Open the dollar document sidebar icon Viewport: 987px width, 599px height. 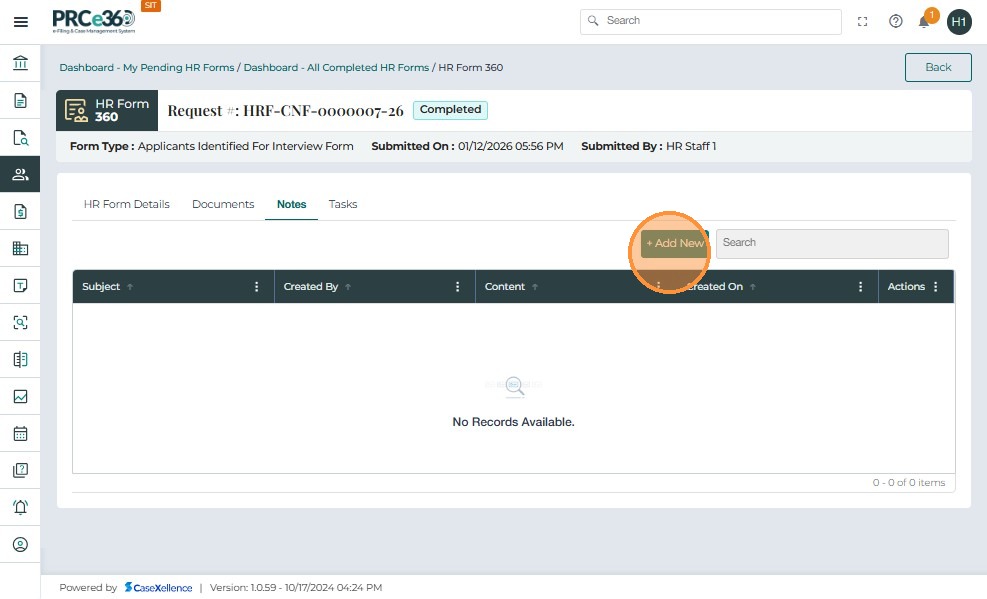pos(20,211)
